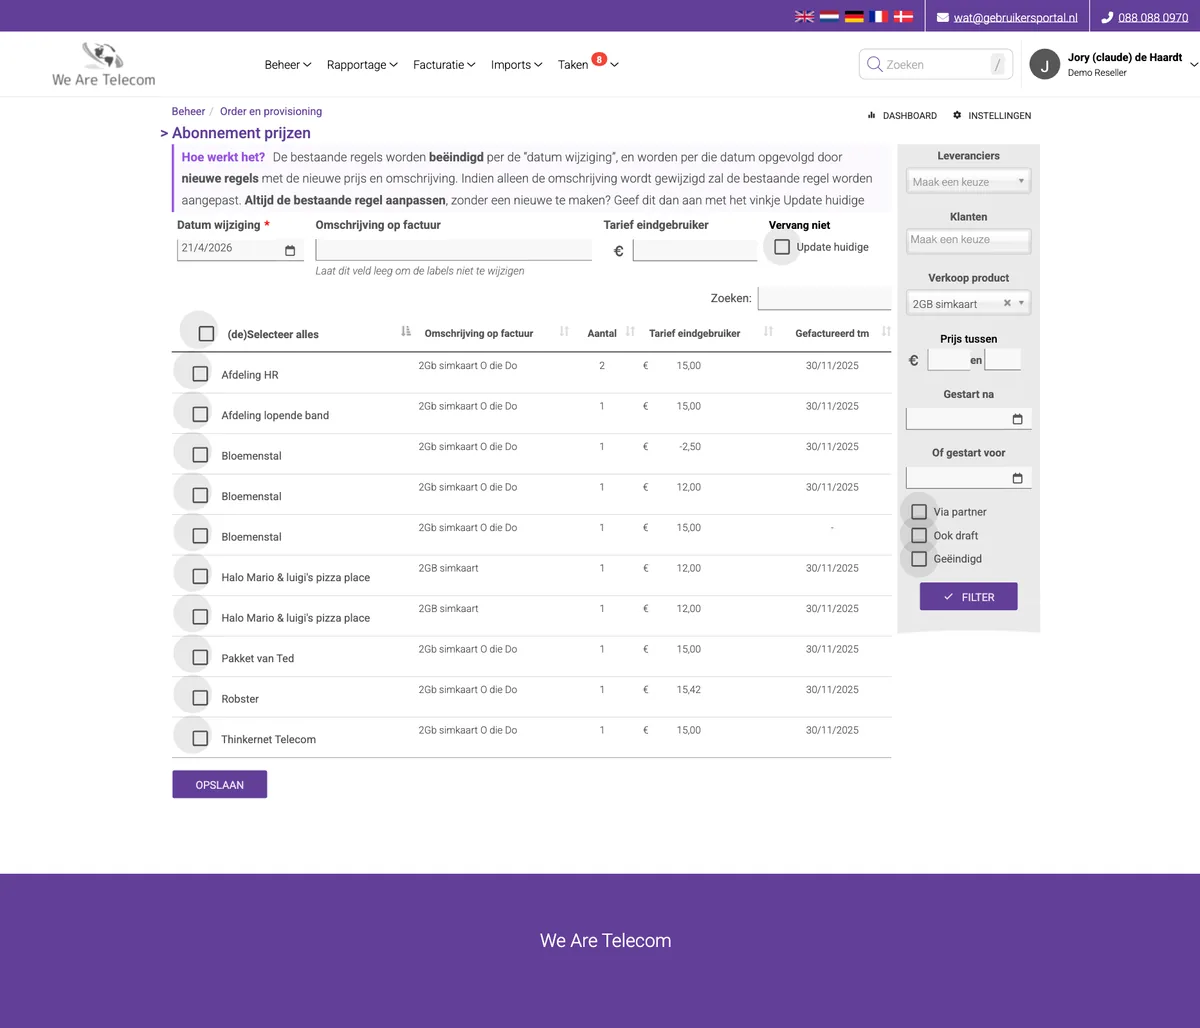Expand the Facturatie menu
The image size is (1200, 1028).
pos(444,64)
